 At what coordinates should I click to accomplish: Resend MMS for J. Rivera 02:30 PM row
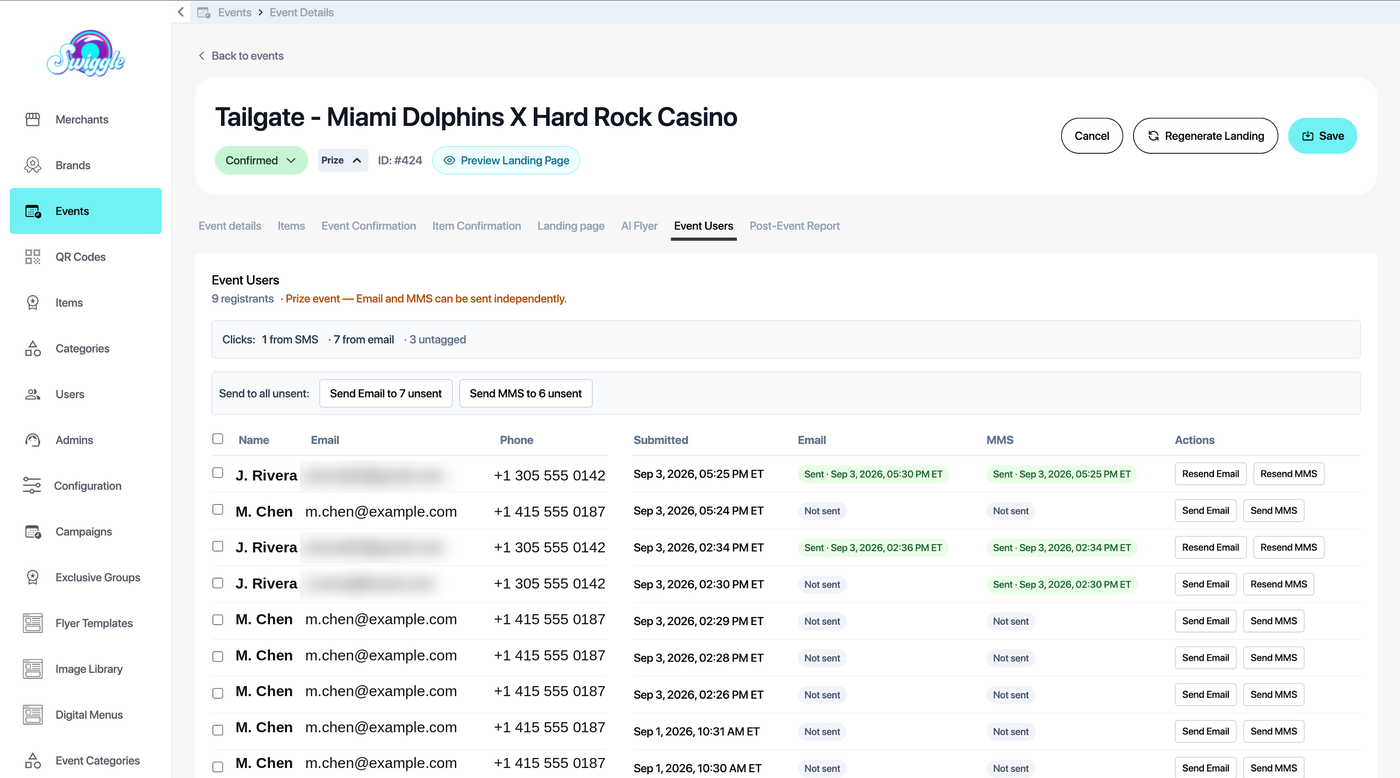coord(1279,584)
